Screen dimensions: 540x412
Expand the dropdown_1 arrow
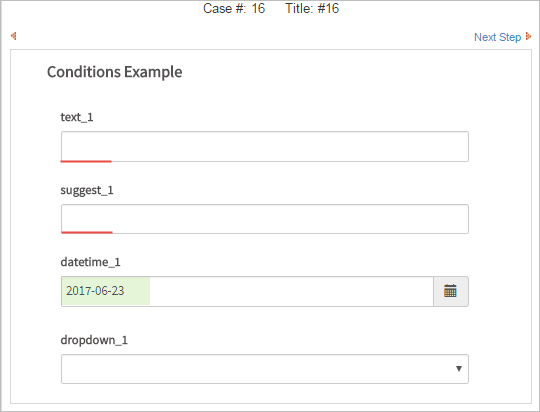click(x=459, y=369)
